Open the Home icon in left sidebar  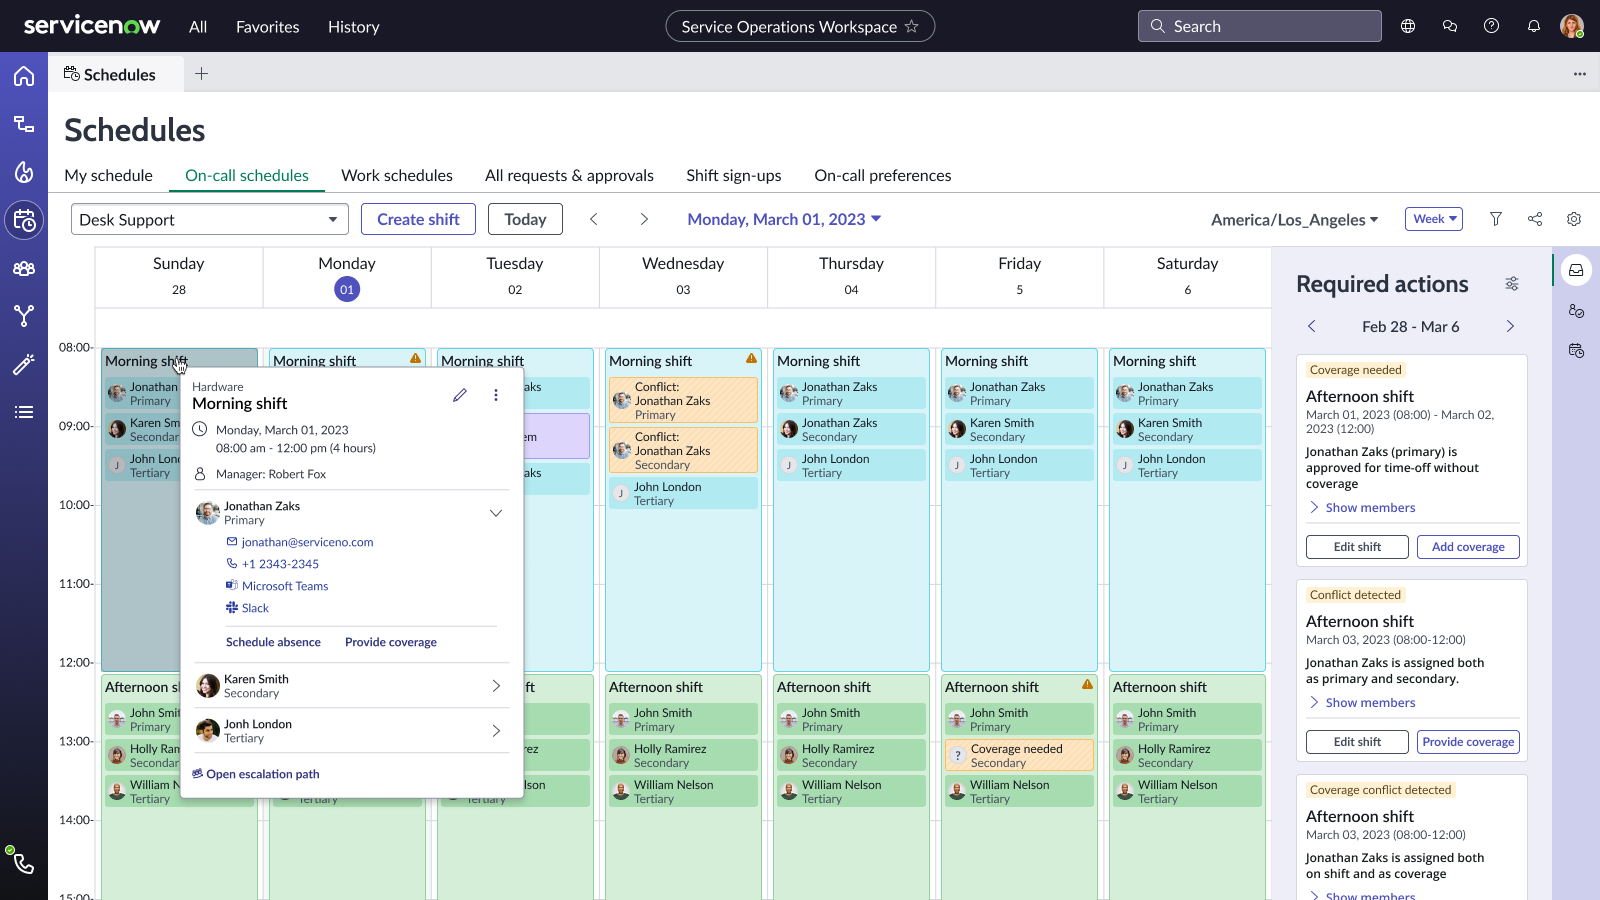click(x=24, y=76)
